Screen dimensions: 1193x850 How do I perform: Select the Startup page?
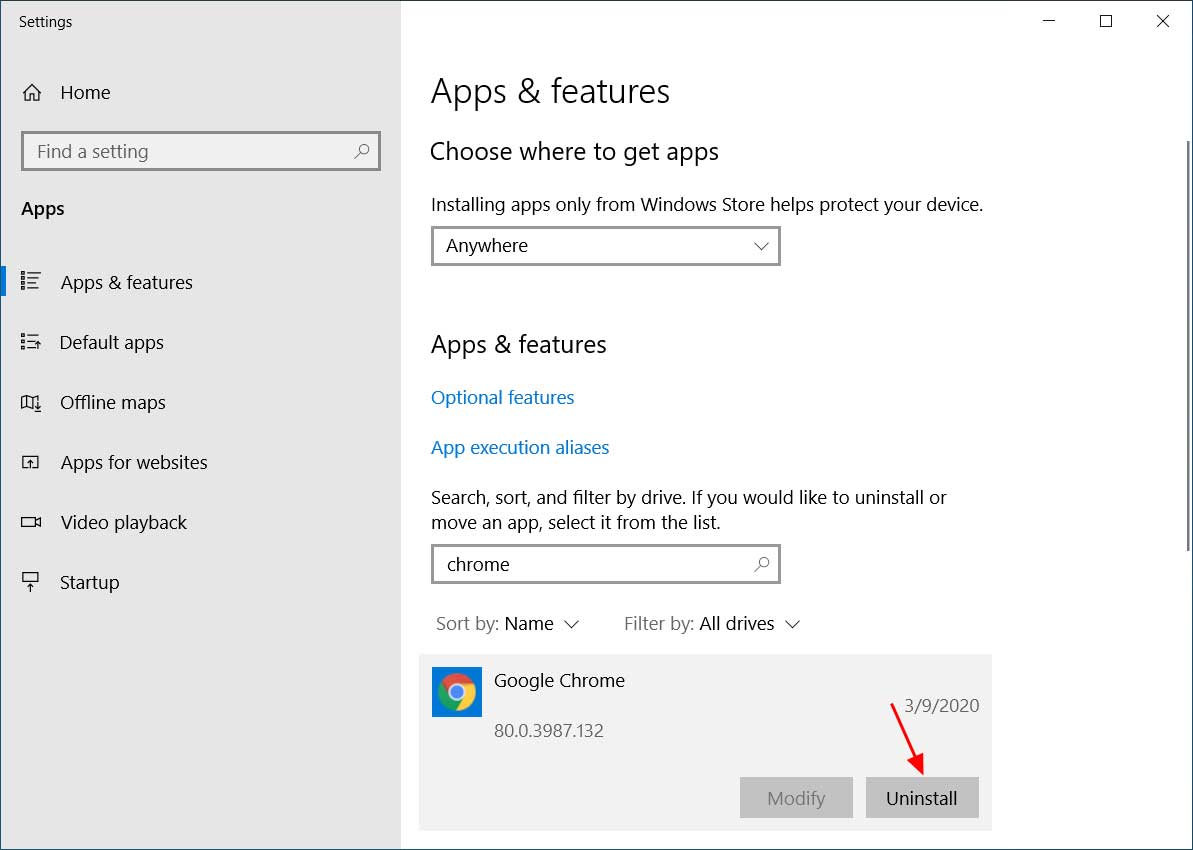pyautogui.click(x=90, y=583)
